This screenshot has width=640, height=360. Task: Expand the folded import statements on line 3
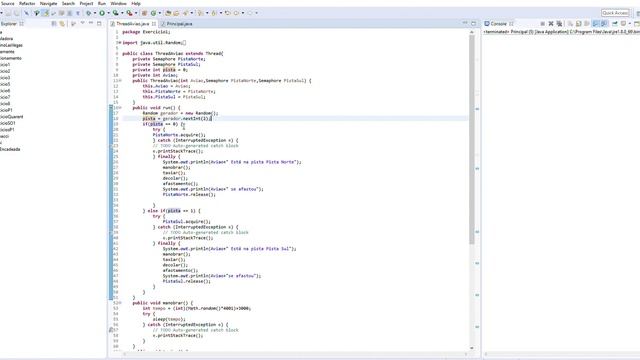(119, 42)
